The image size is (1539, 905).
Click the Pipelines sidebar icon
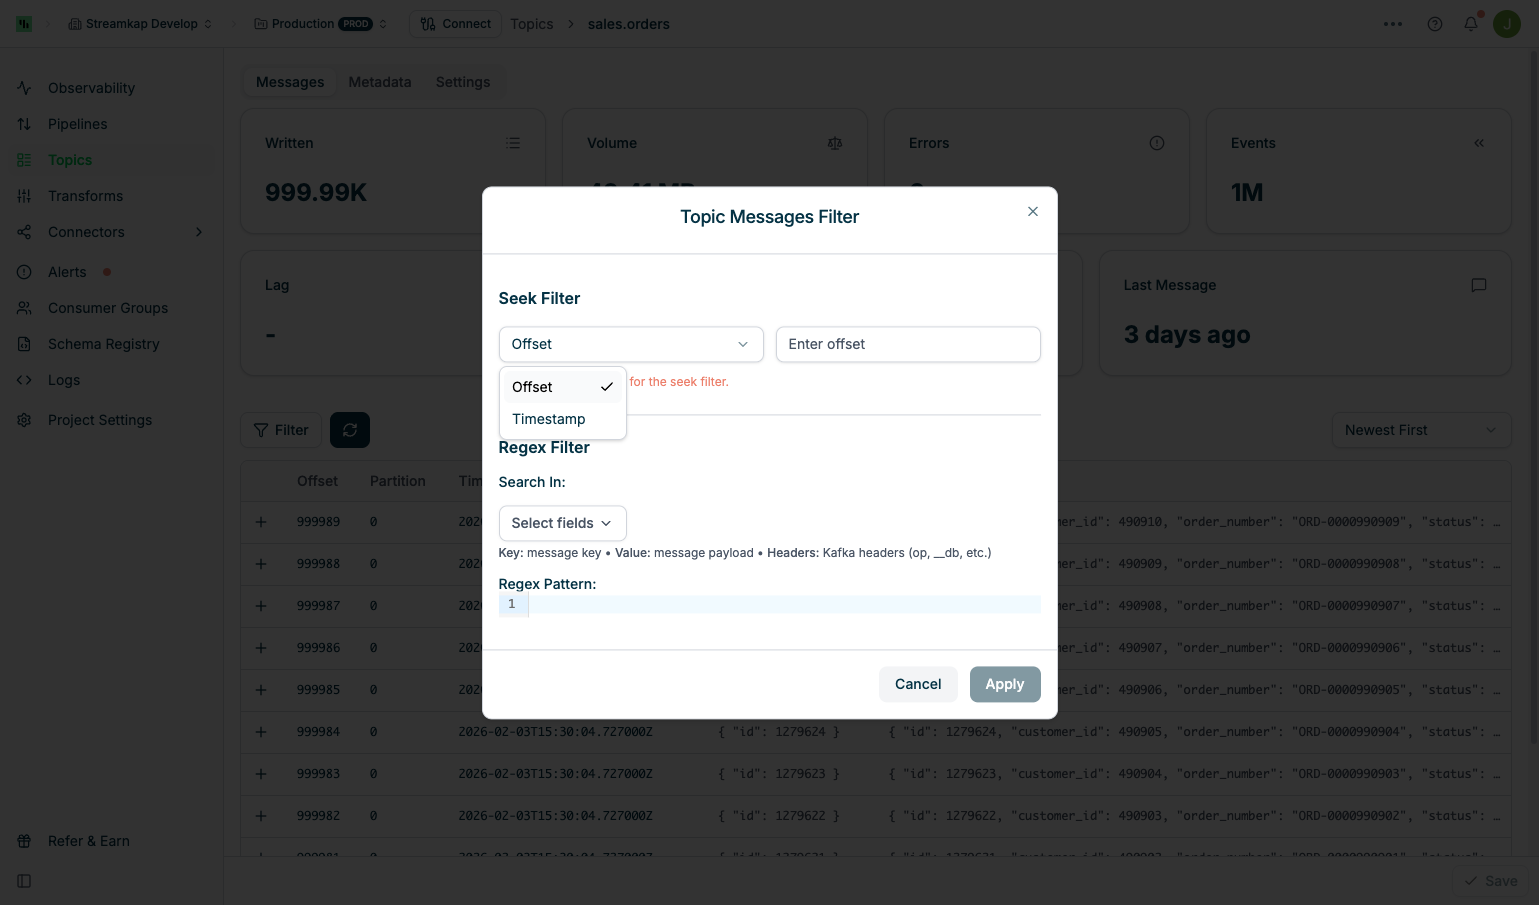pos(24,124)
